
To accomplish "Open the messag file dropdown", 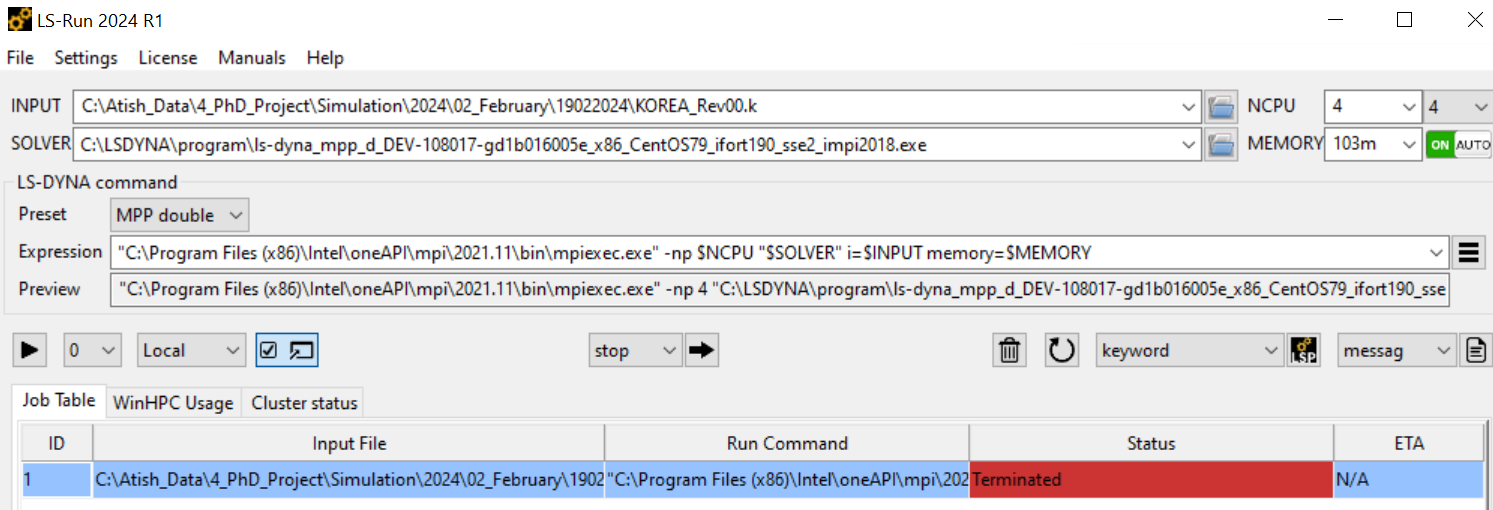I will [1397, 350].
